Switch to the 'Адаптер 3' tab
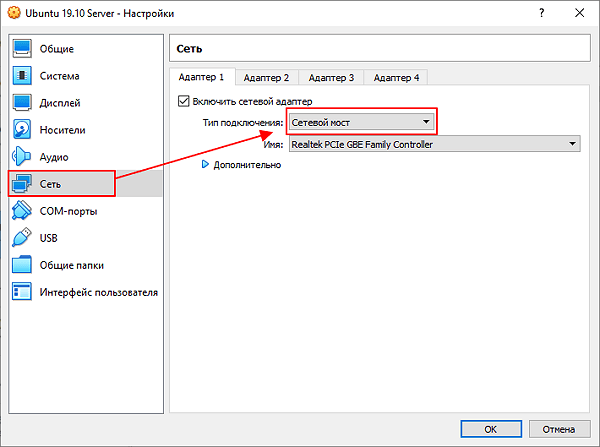 coord(331,77)
